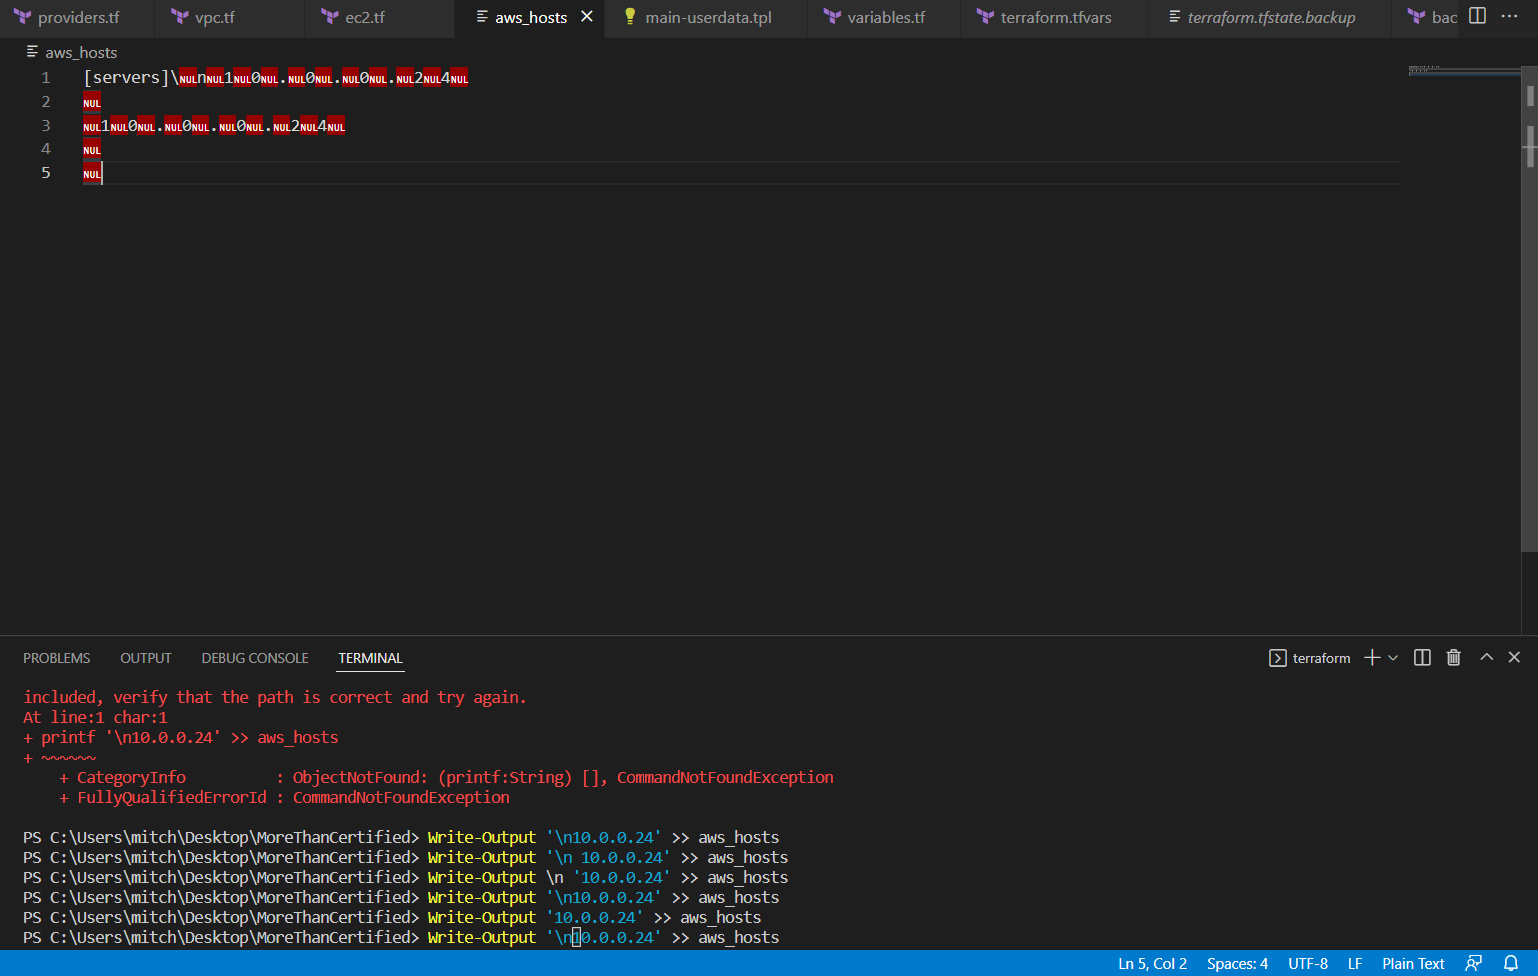The height and width of the screenshot is (976, 1538).
Task: Click line number 2 in gutter
Action: tap(45, 102)
